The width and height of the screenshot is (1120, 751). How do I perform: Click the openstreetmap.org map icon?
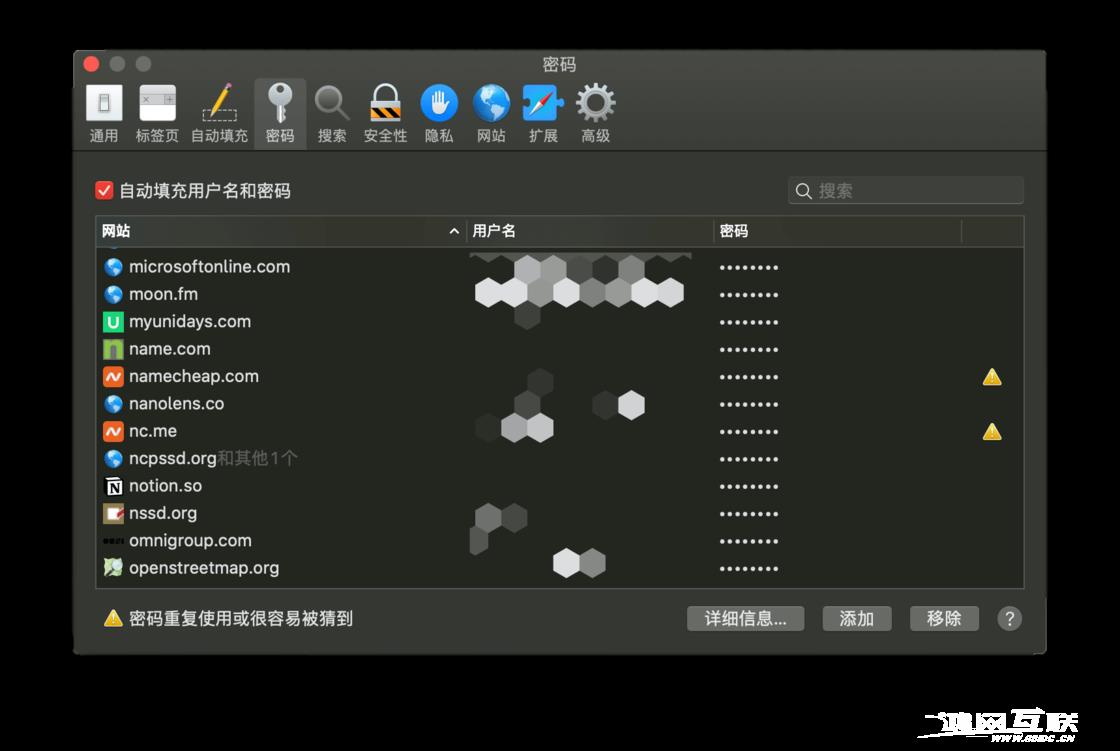pos(114,568)
